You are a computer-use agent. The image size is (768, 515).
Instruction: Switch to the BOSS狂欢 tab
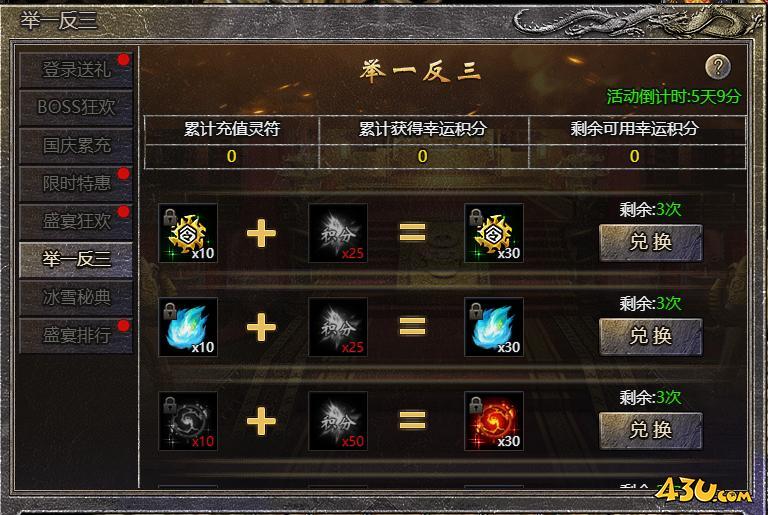[x=76, y=107]
